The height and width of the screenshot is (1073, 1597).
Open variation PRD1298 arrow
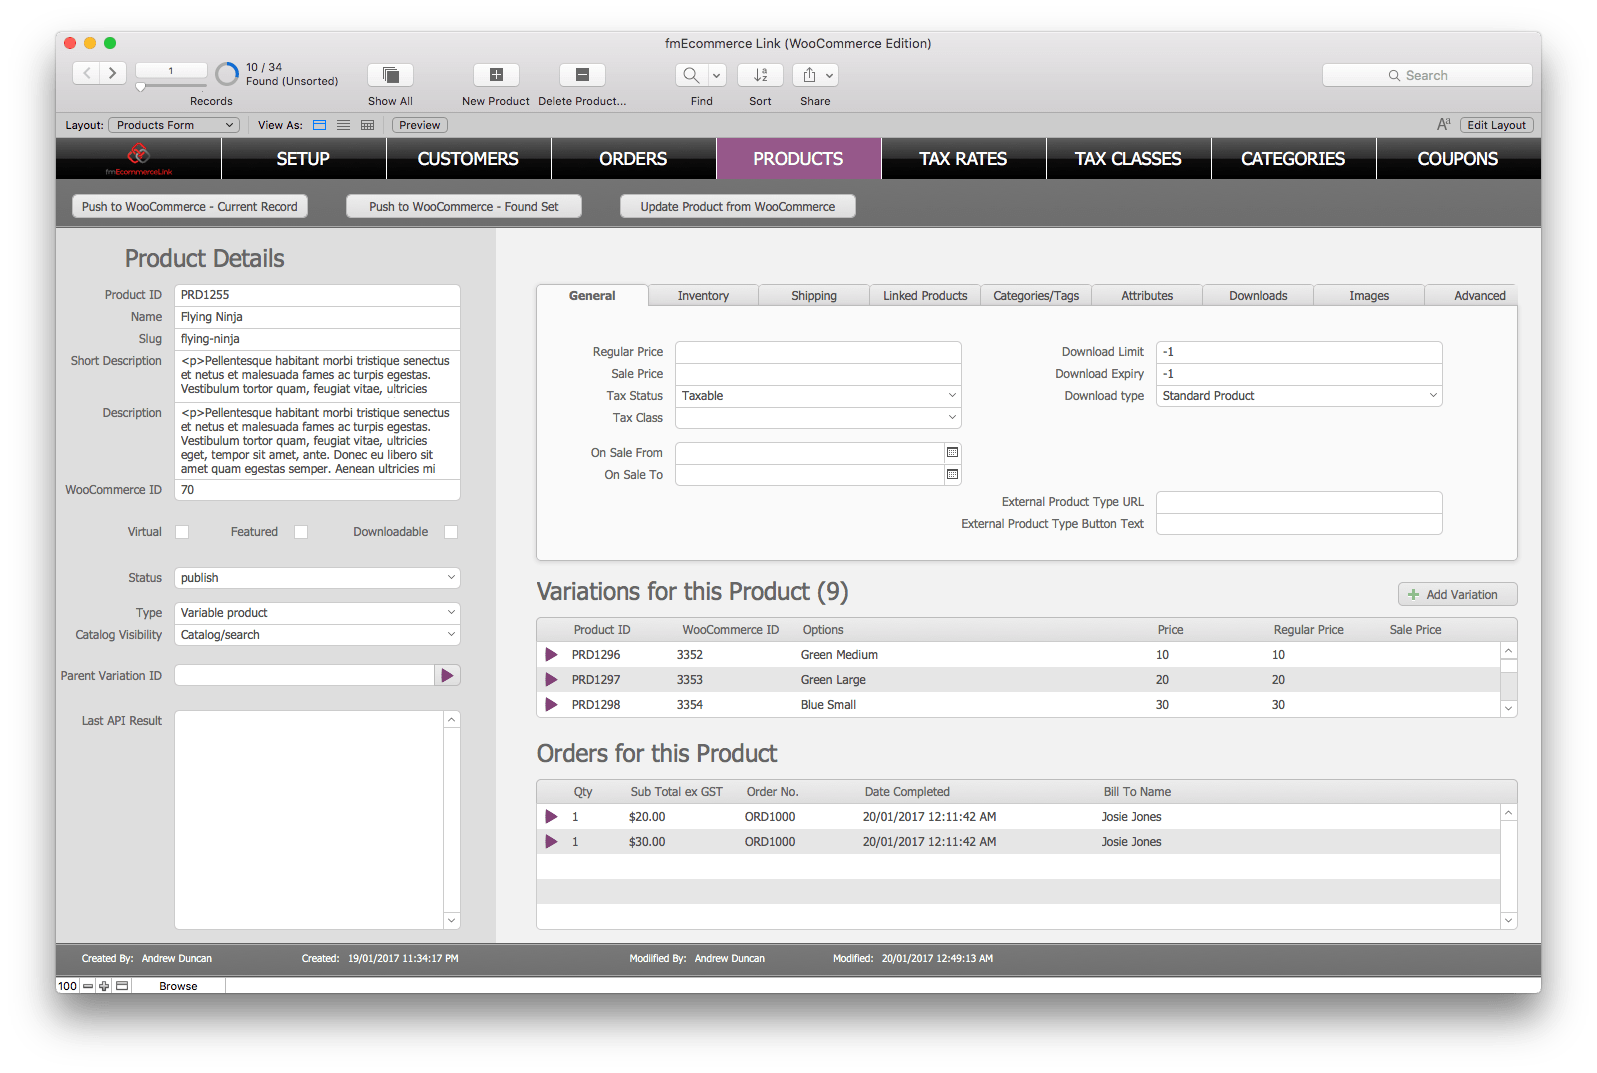coord(551,705)
